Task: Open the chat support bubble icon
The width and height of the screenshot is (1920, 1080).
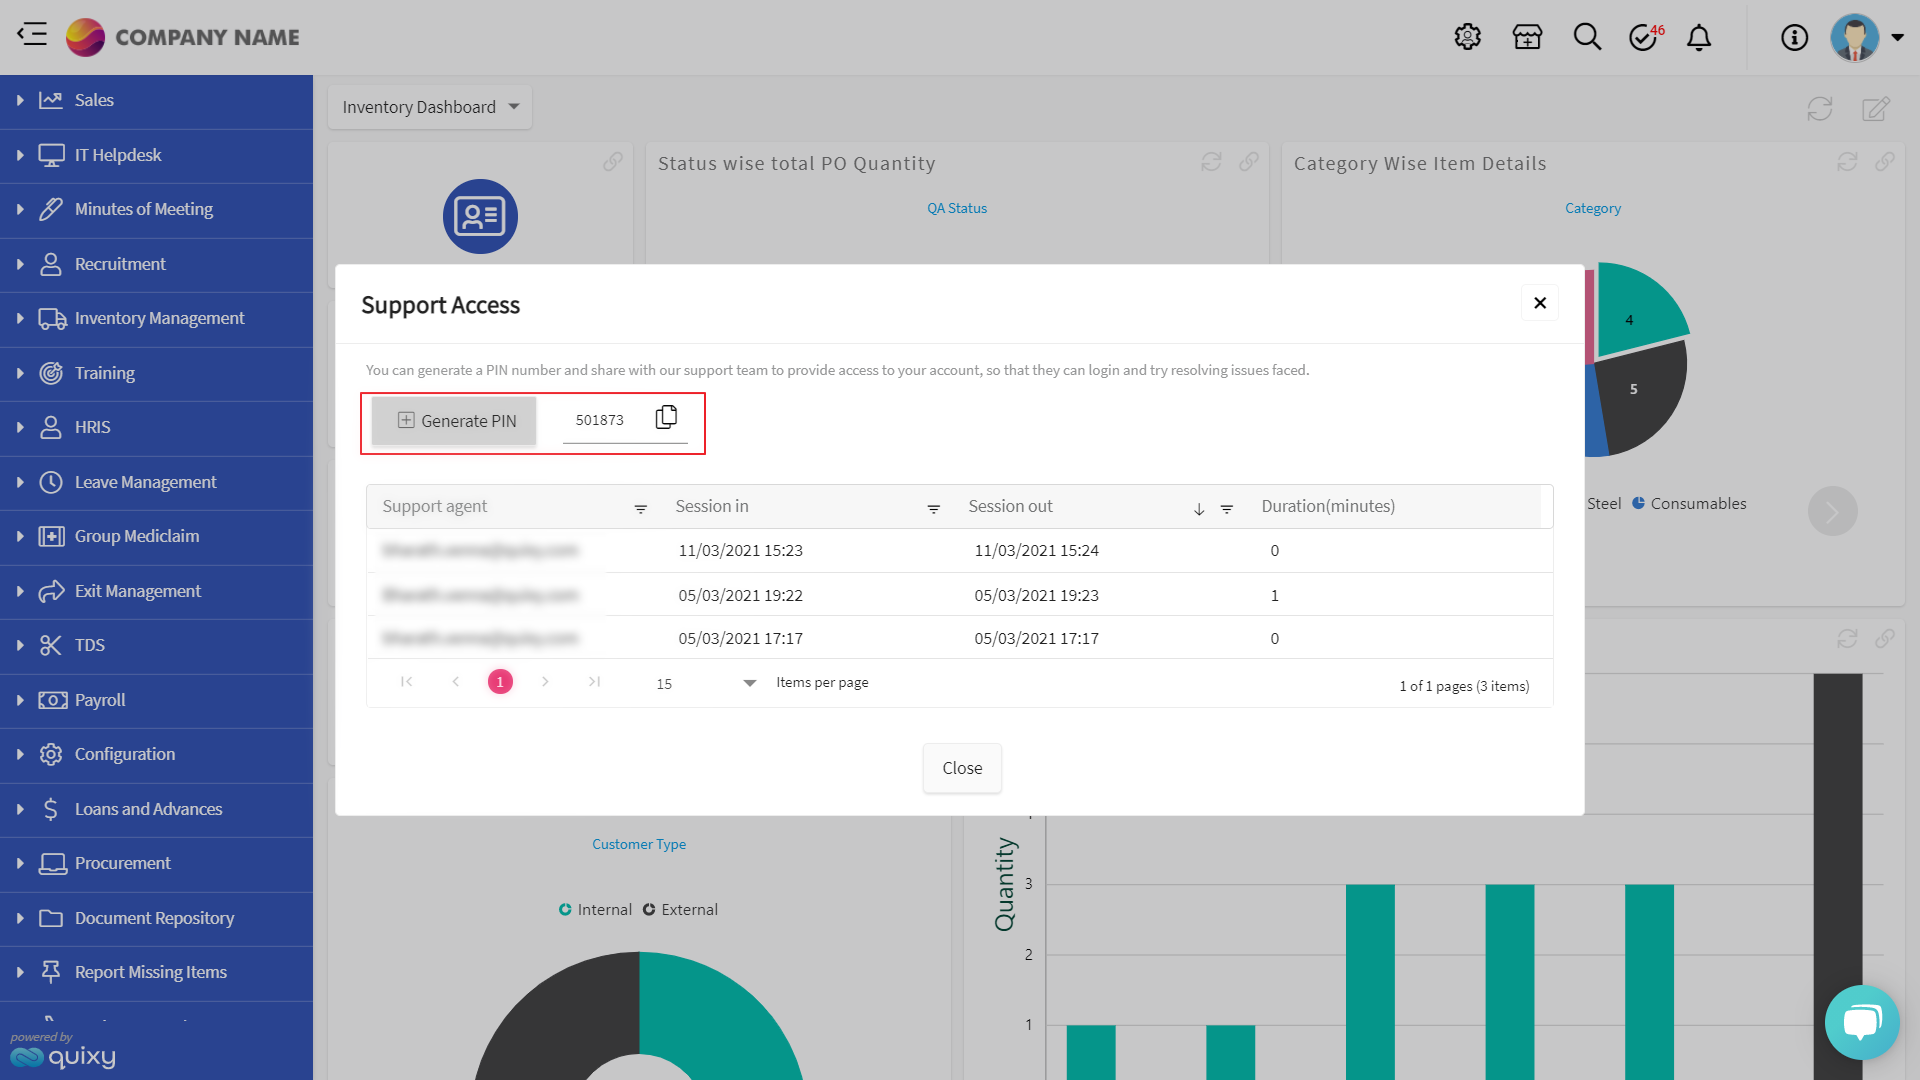Action: pyautogui.click(x=1862, y=1022)
